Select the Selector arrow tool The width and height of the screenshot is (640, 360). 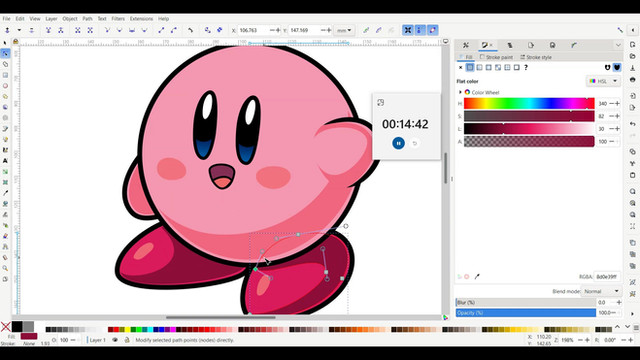point(5,43)
